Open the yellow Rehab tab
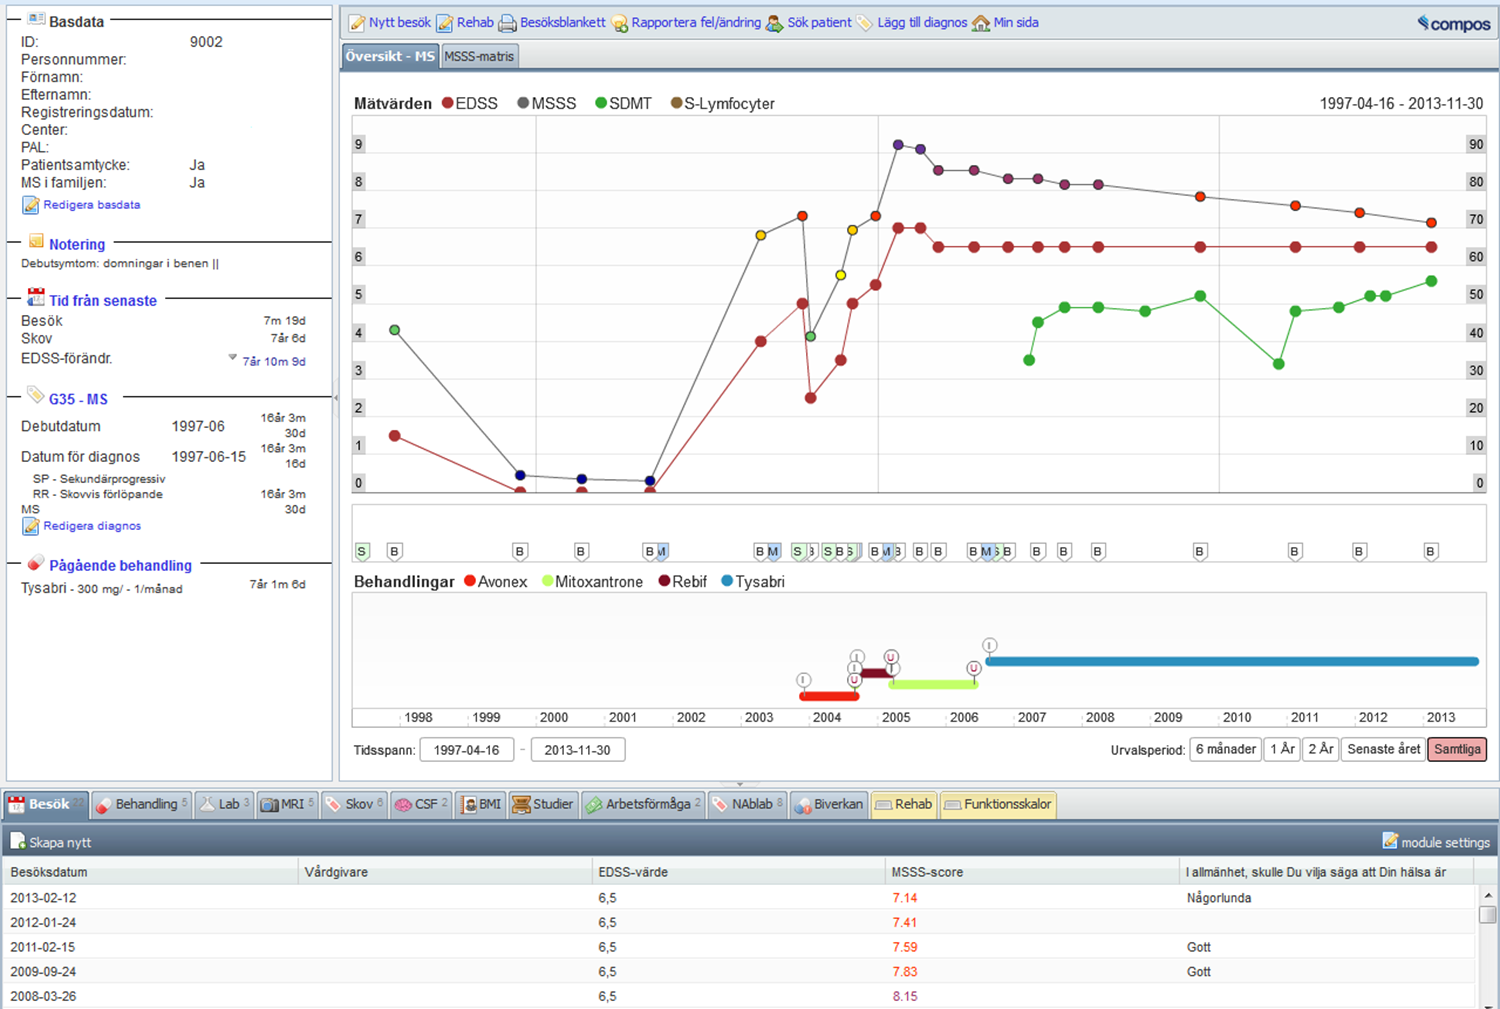The height and width of the screenshot is (1009, 1500). tap(904, 804)
